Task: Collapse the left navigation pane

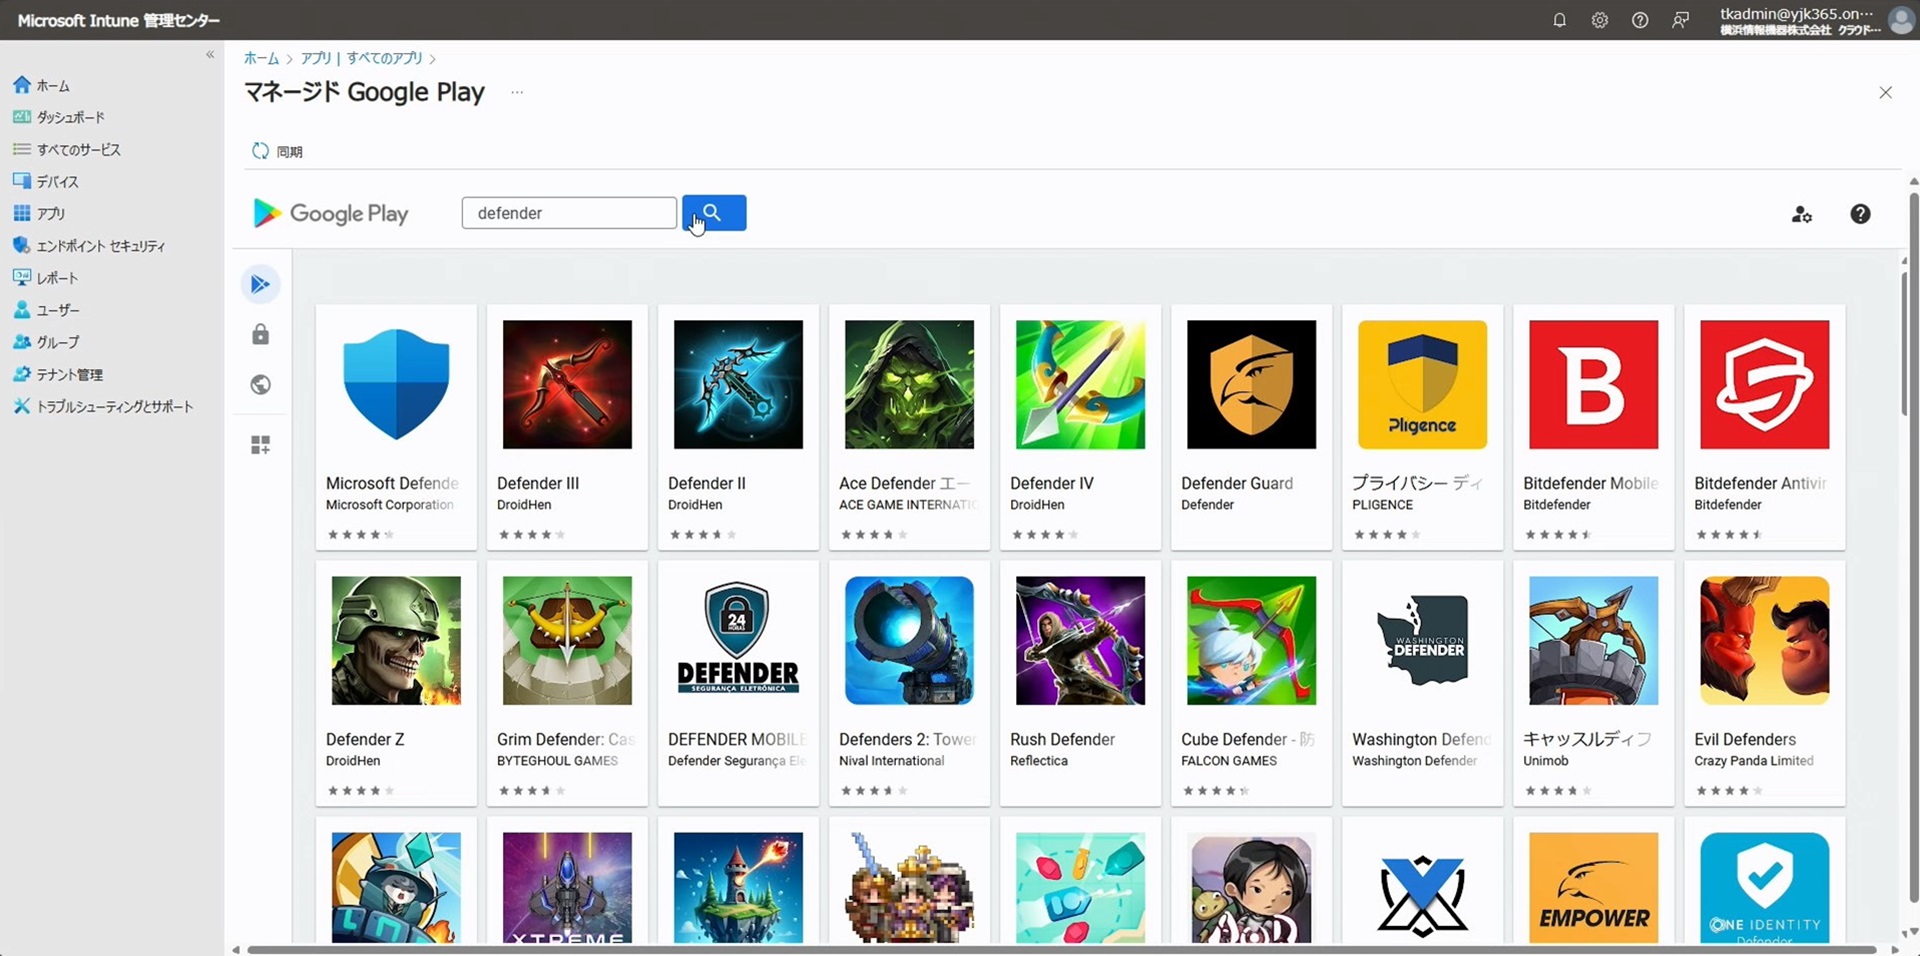Action: [x=210, y=55]
